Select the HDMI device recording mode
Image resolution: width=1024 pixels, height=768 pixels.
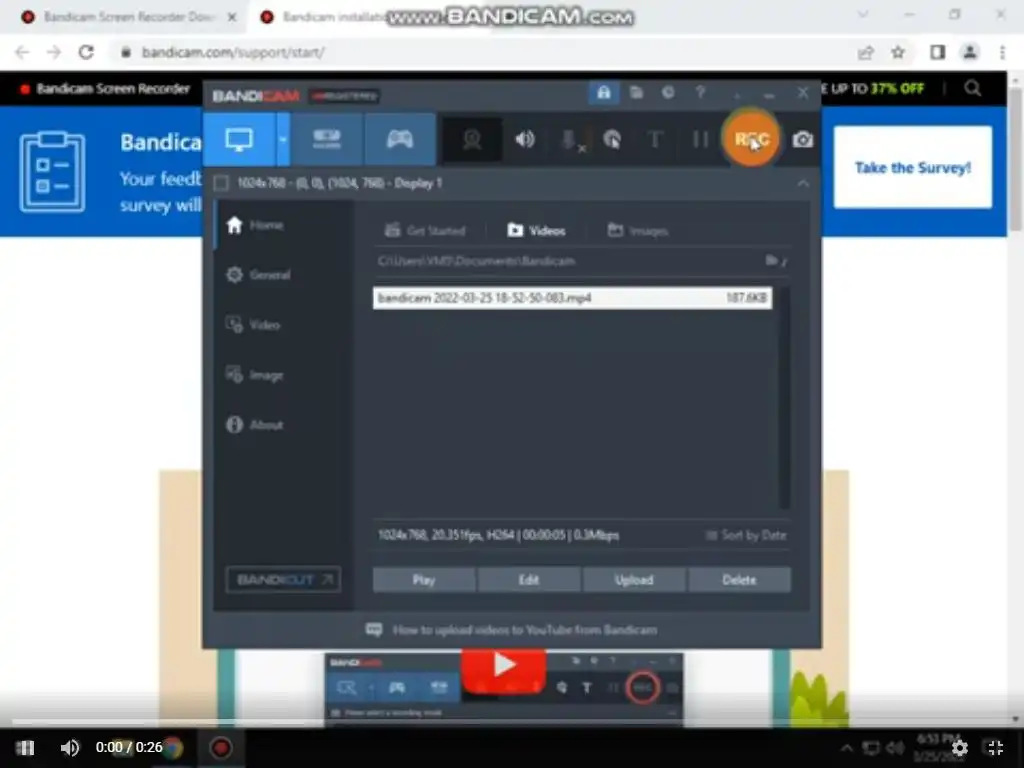(x=327, y=139)
